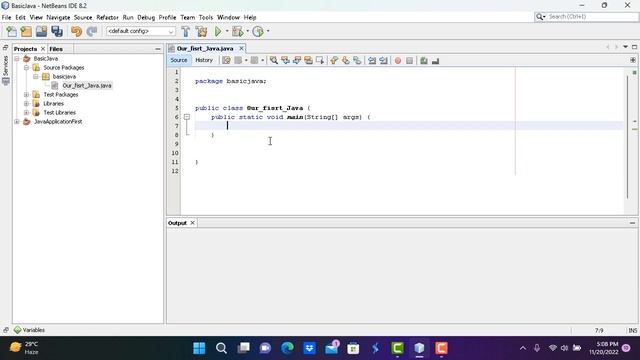Click the Profile Project icon

tap(258, 31)
